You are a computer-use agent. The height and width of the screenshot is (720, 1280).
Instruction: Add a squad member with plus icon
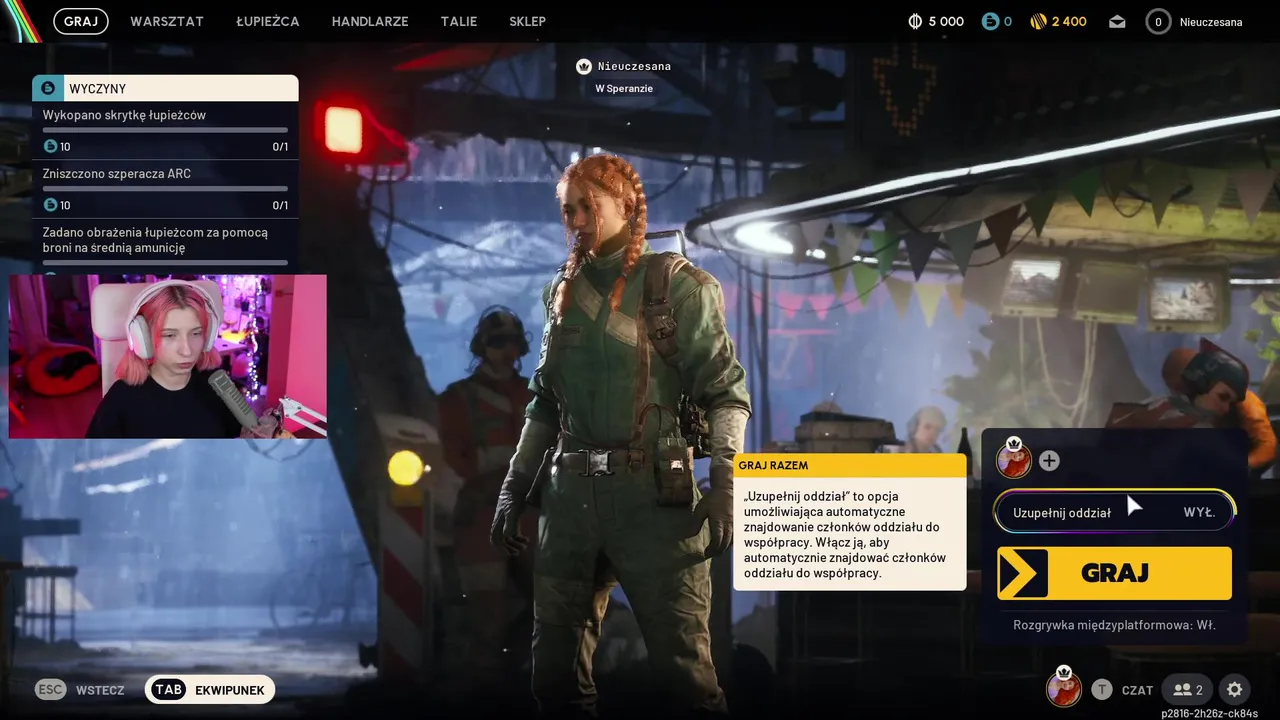[1049, 461]
